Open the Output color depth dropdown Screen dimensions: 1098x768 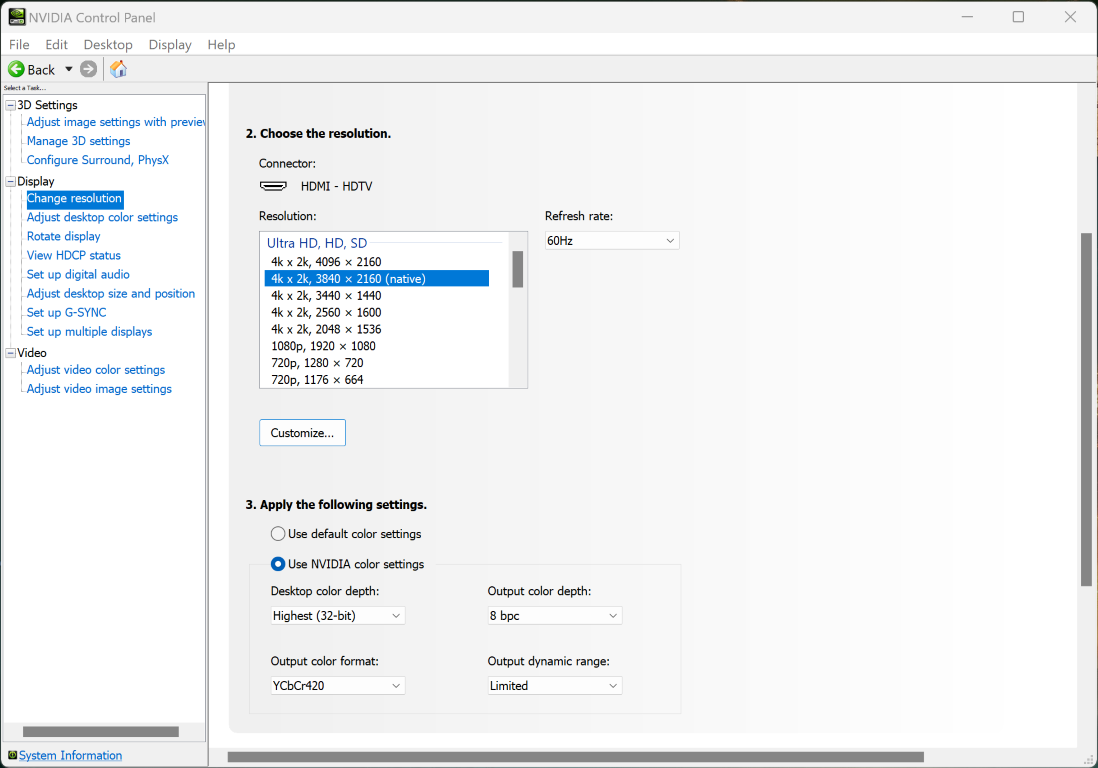[x=555, y=616]
